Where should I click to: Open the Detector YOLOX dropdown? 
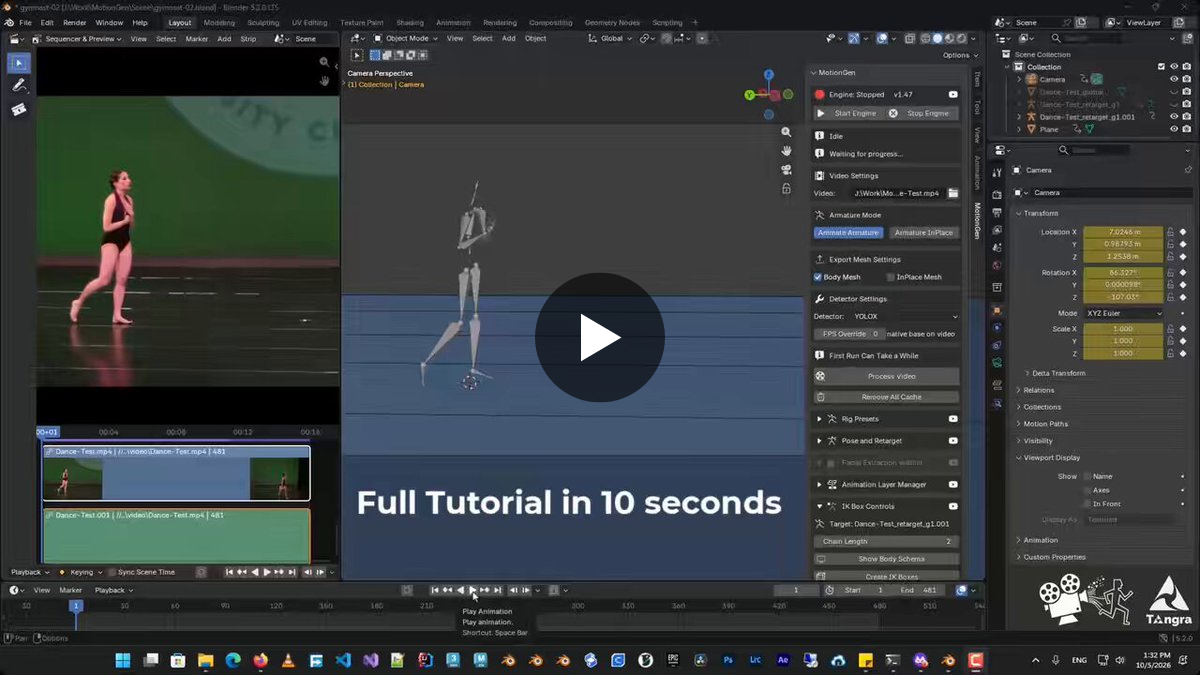906,316
